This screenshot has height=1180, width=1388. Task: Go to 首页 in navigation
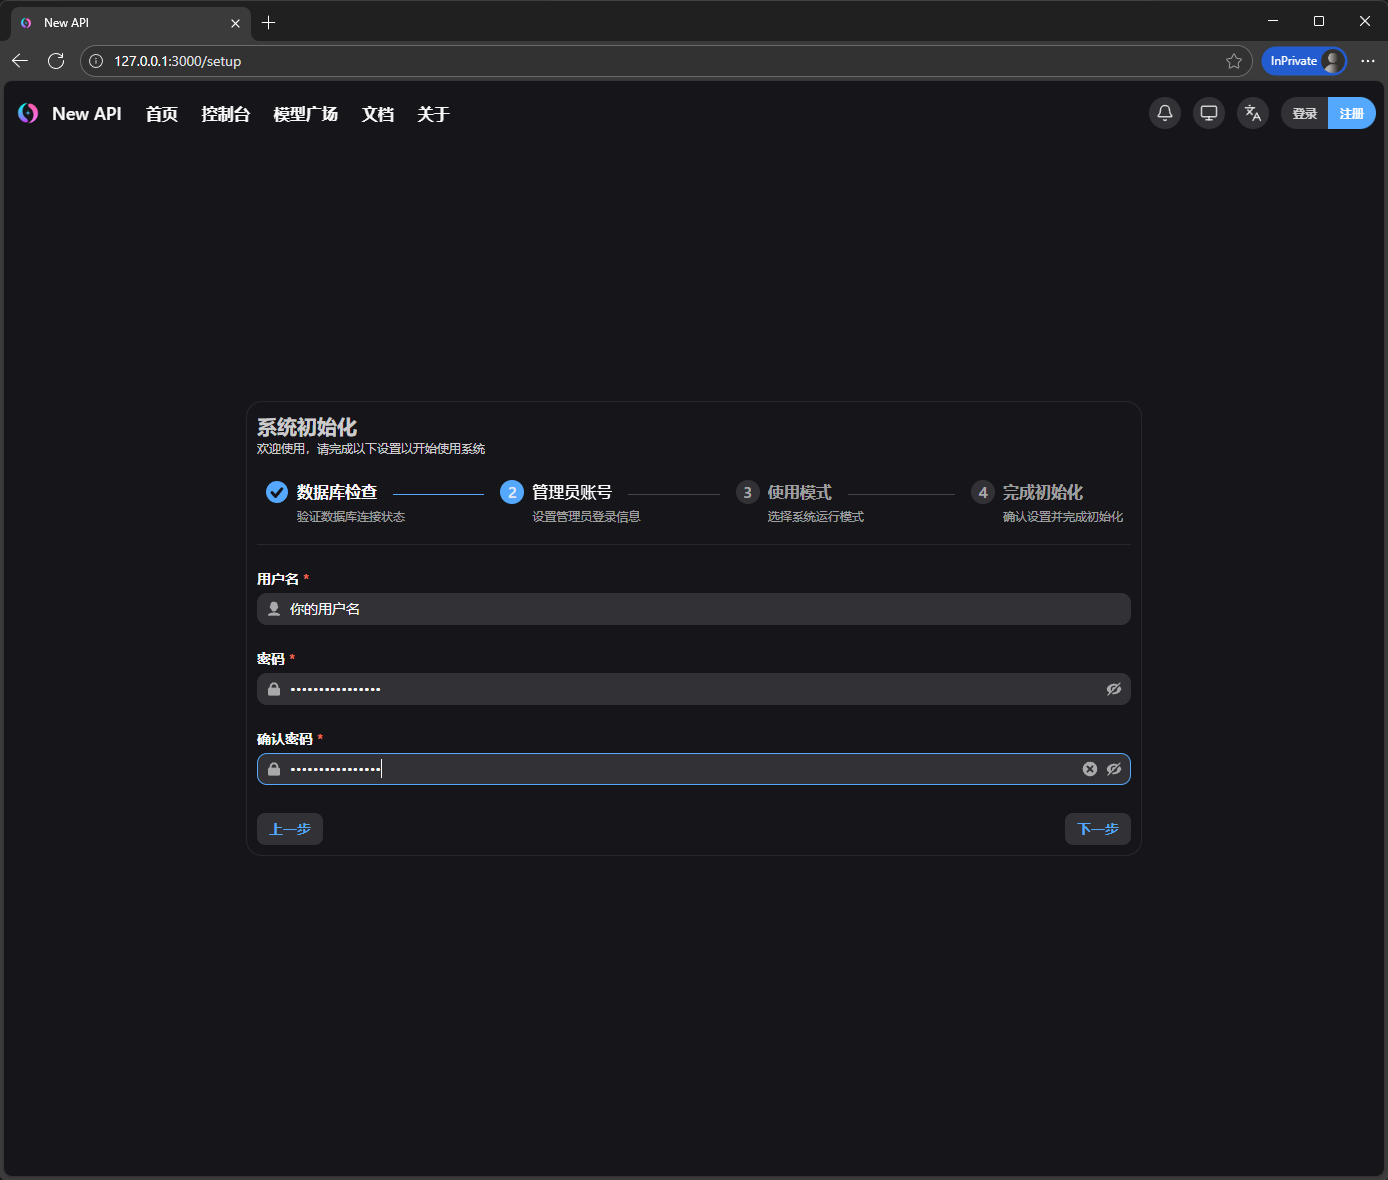[161, 114]
